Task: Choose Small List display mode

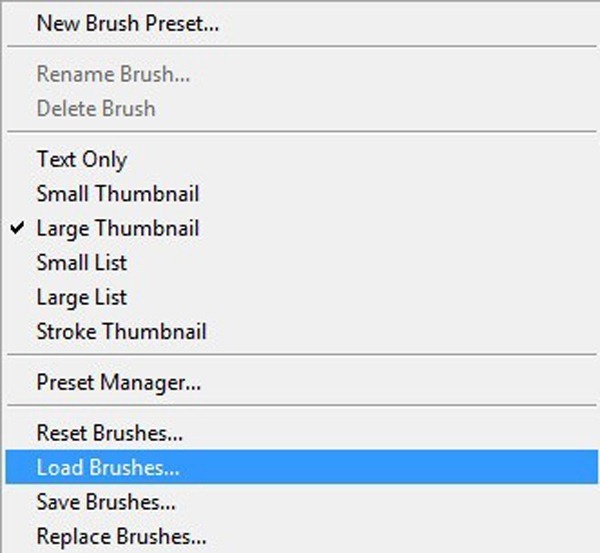Action: coord(82,263)
